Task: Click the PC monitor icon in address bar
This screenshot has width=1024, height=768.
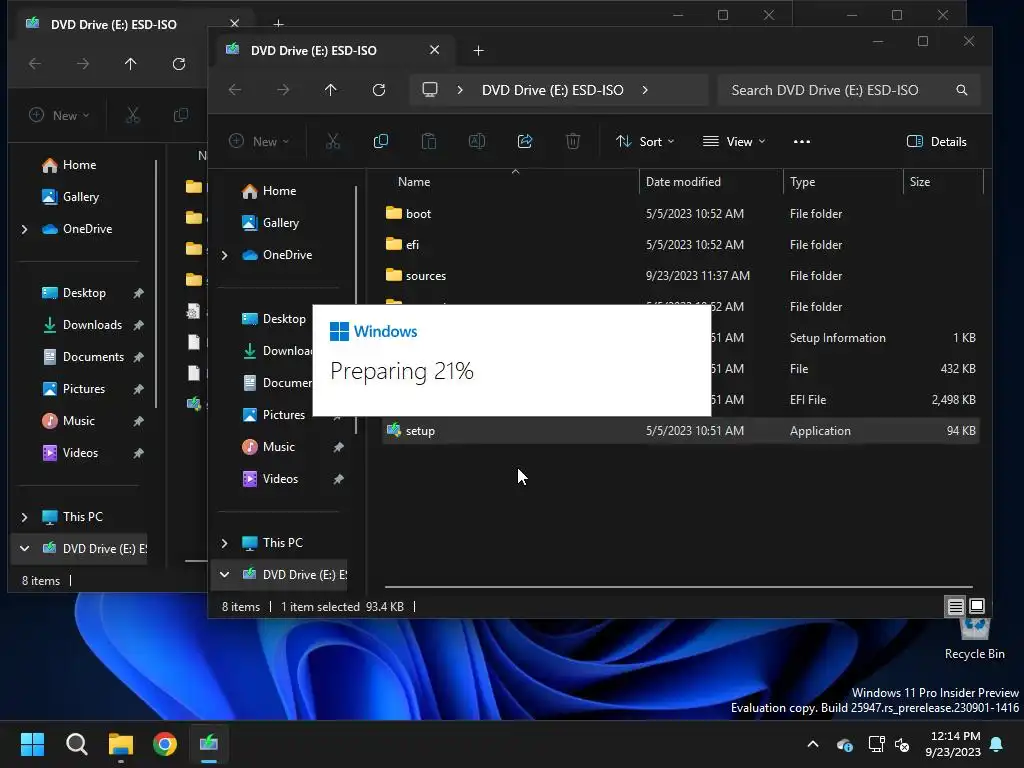Action: (430, 89)
